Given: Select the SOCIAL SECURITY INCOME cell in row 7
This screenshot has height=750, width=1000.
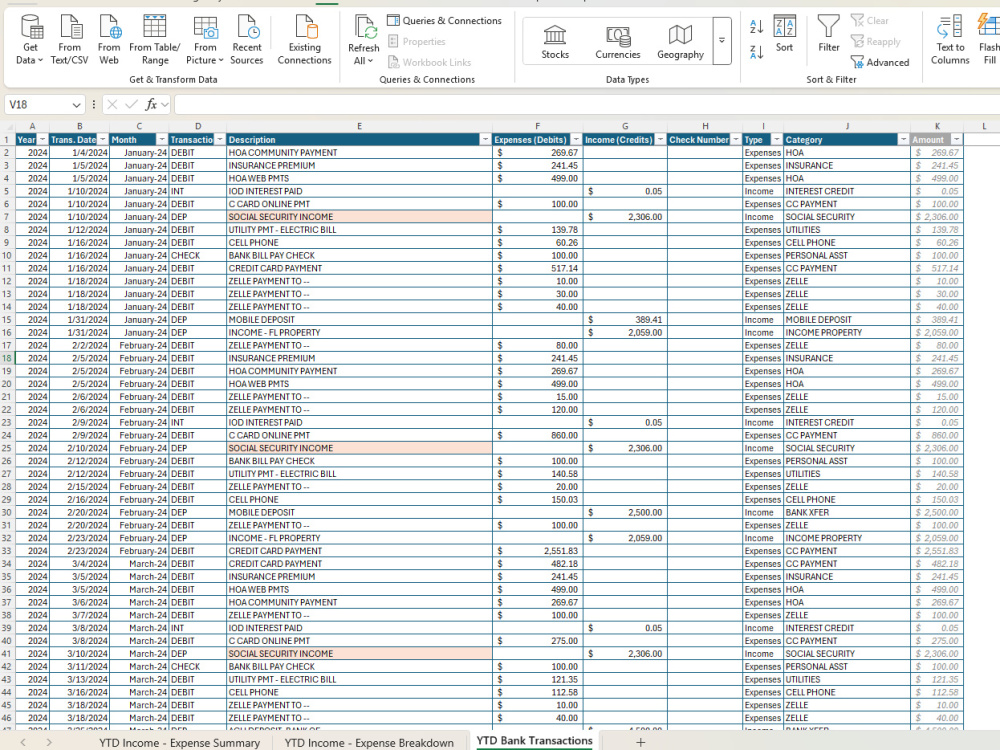Looking at the screenshot, I should pyautogui.click(x=359, y=217).
